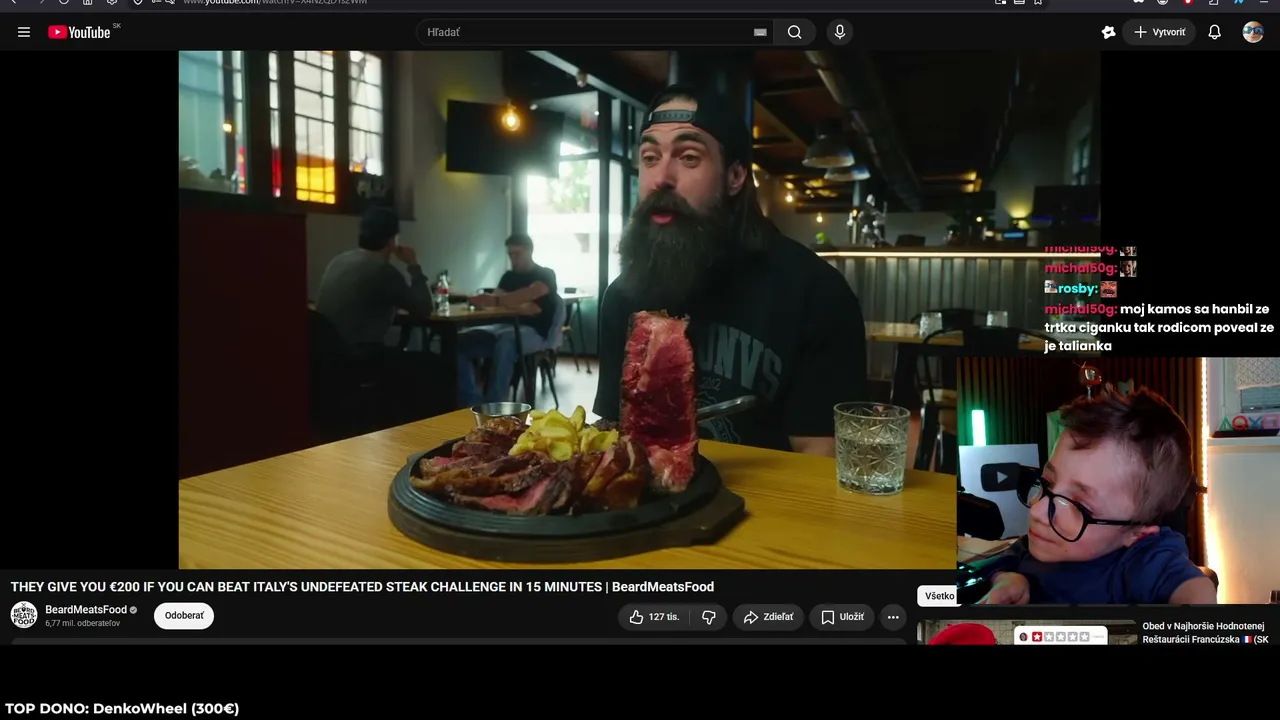Screen dimensions: 1280x720
Task: Open the 'Obed v Najhoršie Hodnotenej Reštaurácii' video
Action: (1205, 633)
